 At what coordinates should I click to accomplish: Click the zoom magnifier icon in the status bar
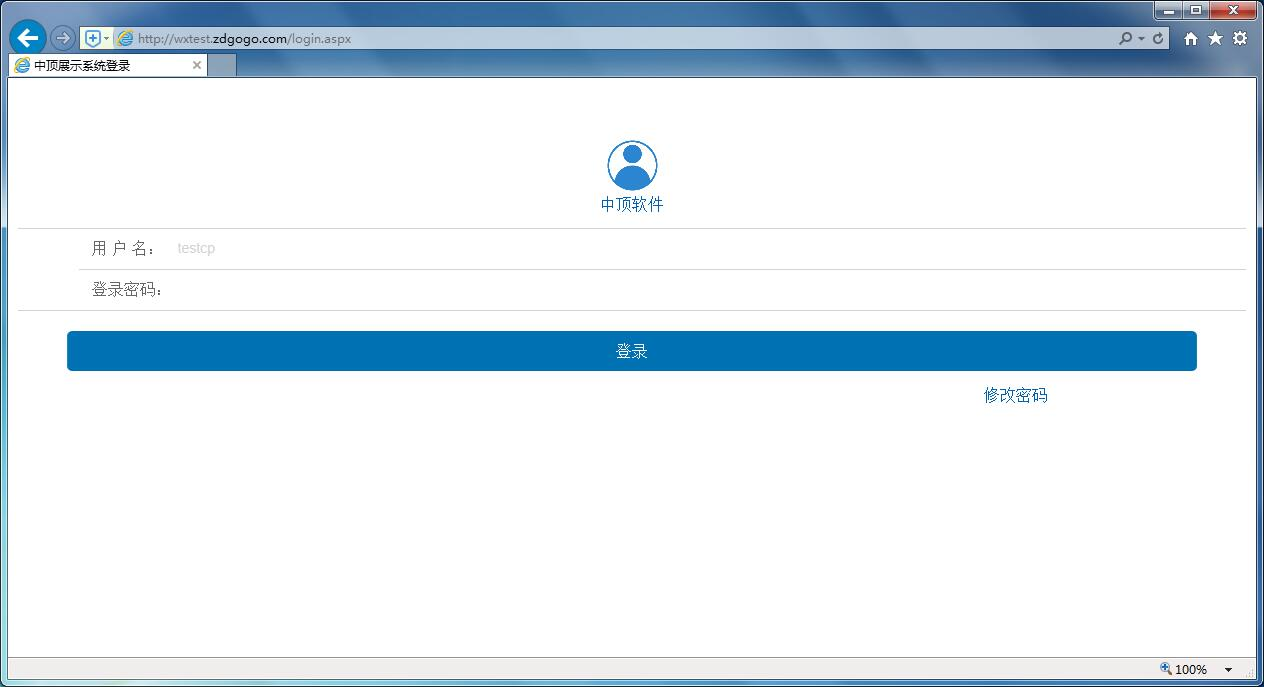[1166, 669]
